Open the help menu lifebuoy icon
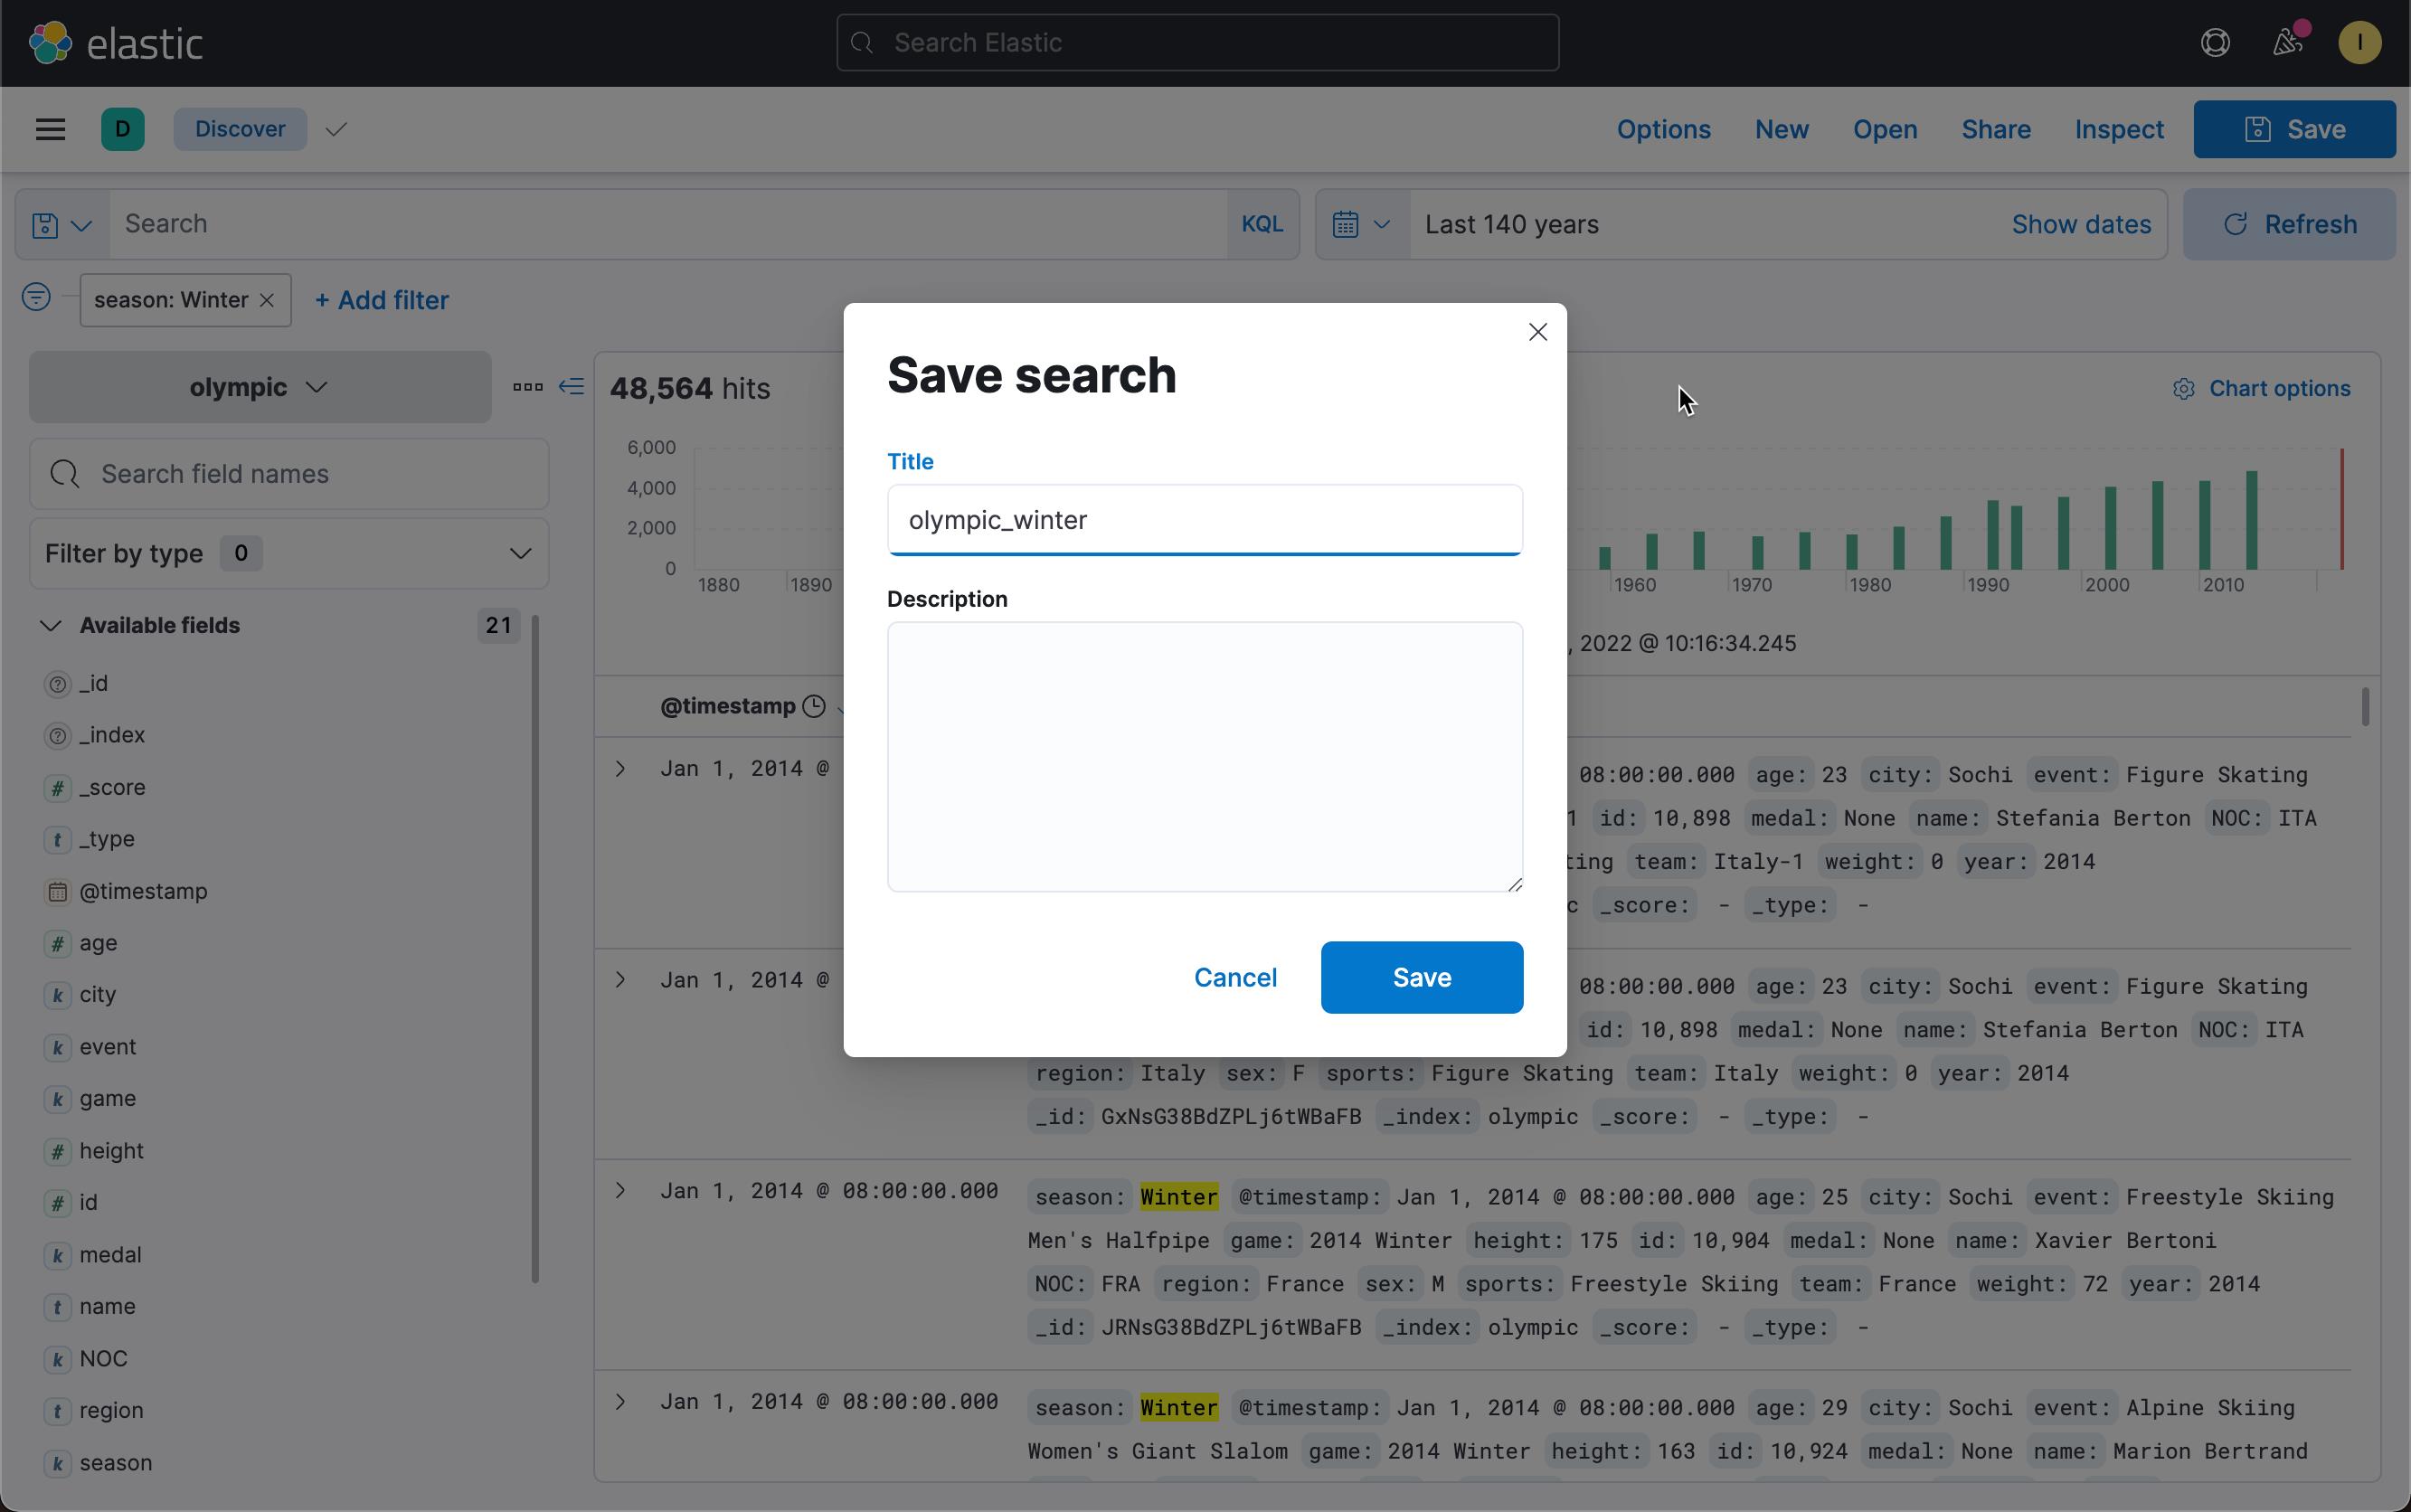The height and width of the screenshot is (1512, 2411). (x=2215, y=43)
